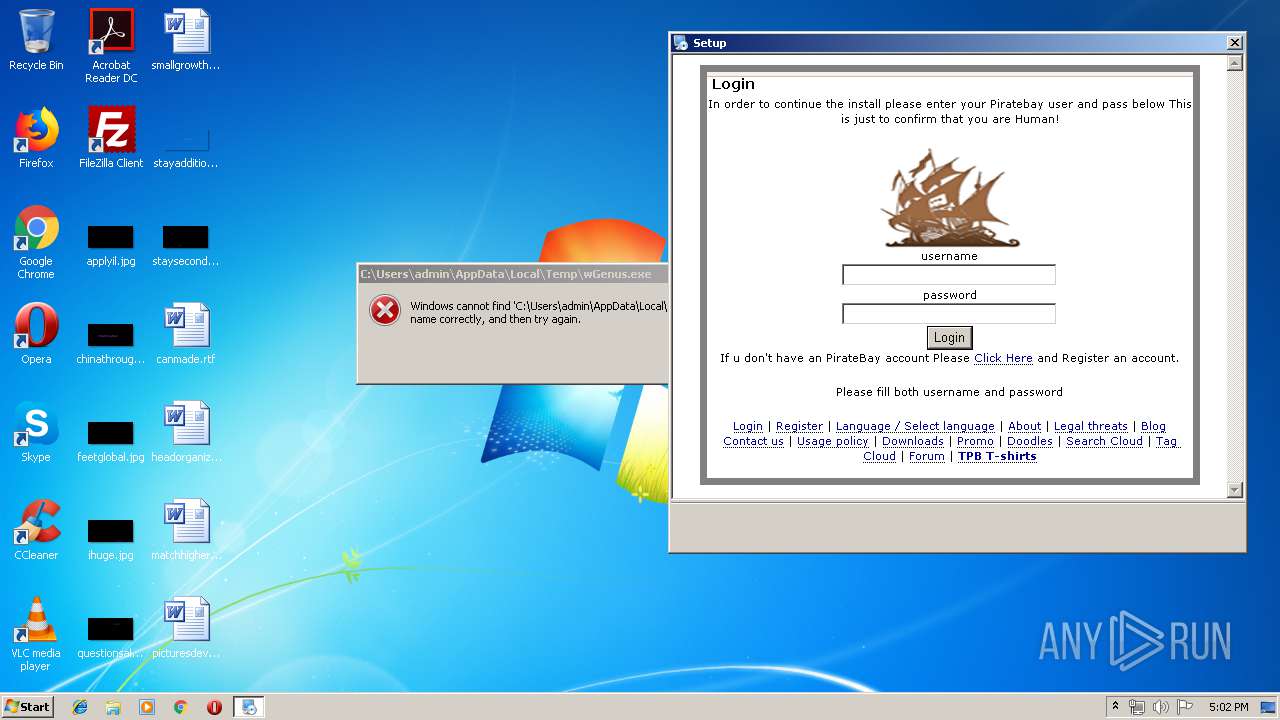Open the Start menu
1280x720 pixels.
click(27, 707)
